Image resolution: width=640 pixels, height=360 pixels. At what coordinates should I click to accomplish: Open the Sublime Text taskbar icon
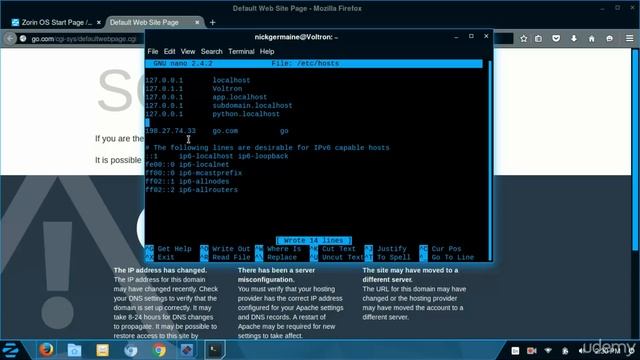(x=187, y=350)
